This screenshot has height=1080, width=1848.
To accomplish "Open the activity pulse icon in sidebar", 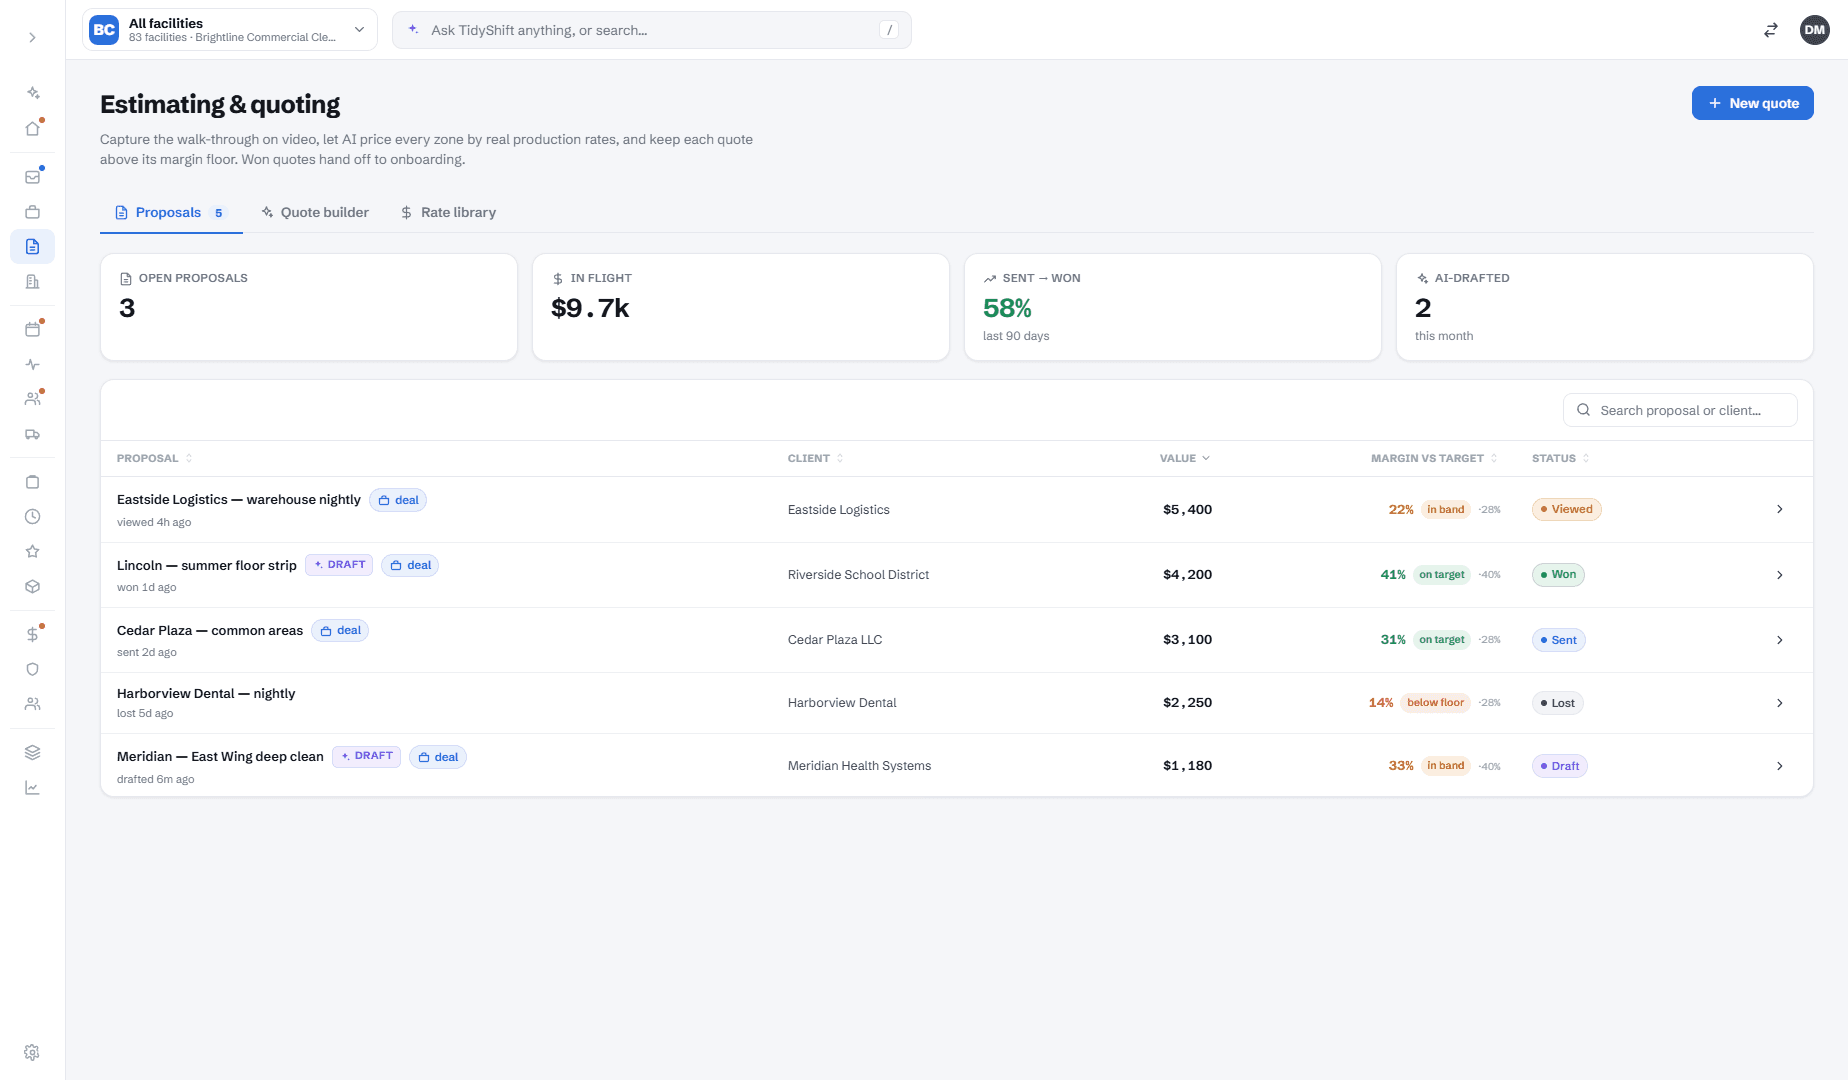I will coord(32,364).
